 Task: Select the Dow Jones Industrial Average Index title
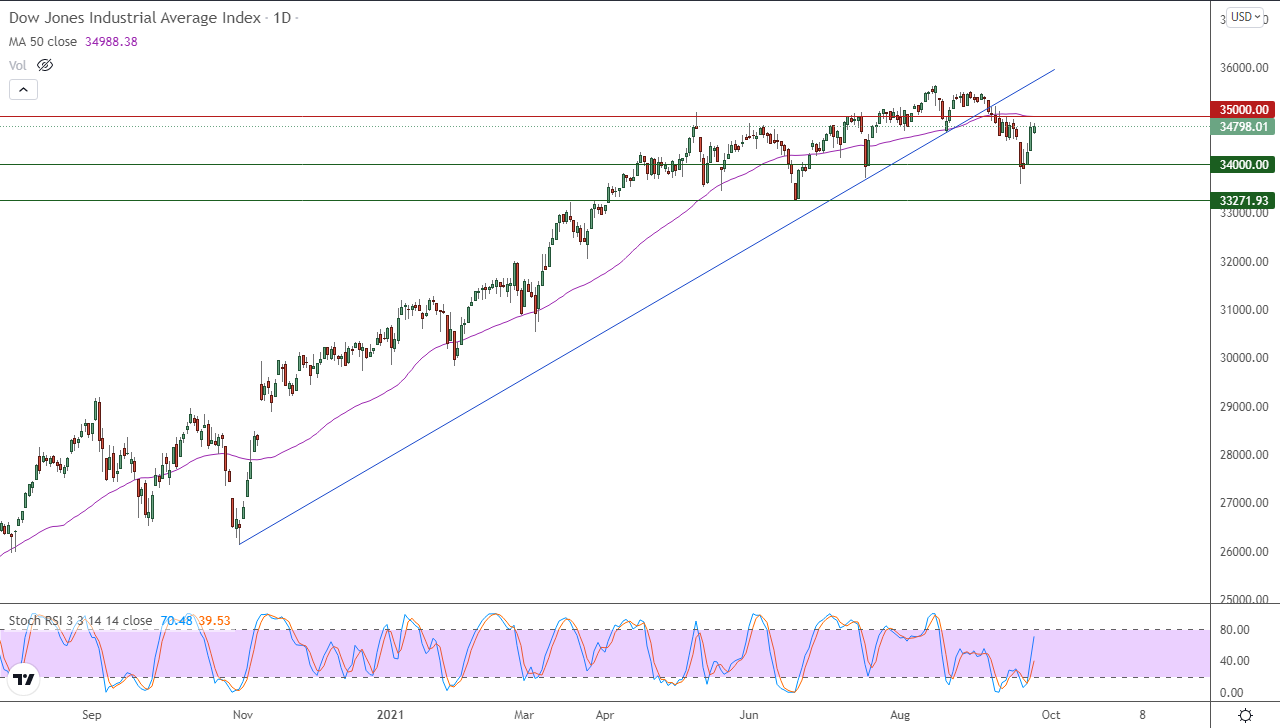(x=135, y=18)
